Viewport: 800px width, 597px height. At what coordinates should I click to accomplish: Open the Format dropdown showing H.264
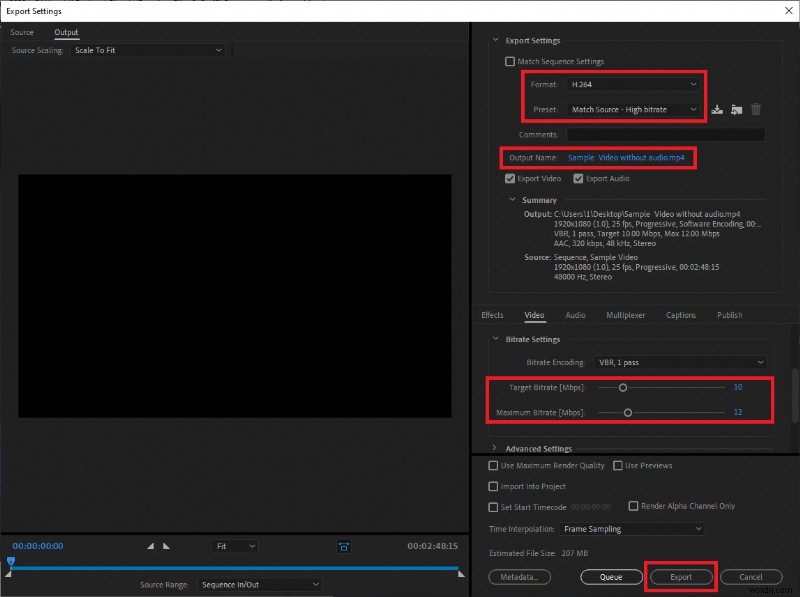633,84
